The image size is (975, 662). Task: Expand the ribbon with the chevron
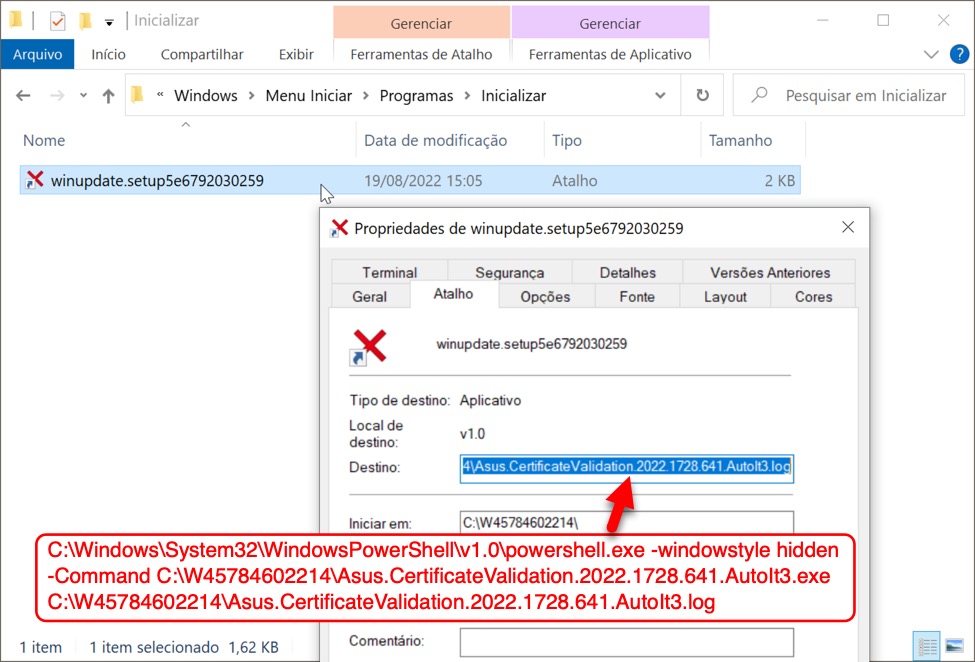[932, 54]
